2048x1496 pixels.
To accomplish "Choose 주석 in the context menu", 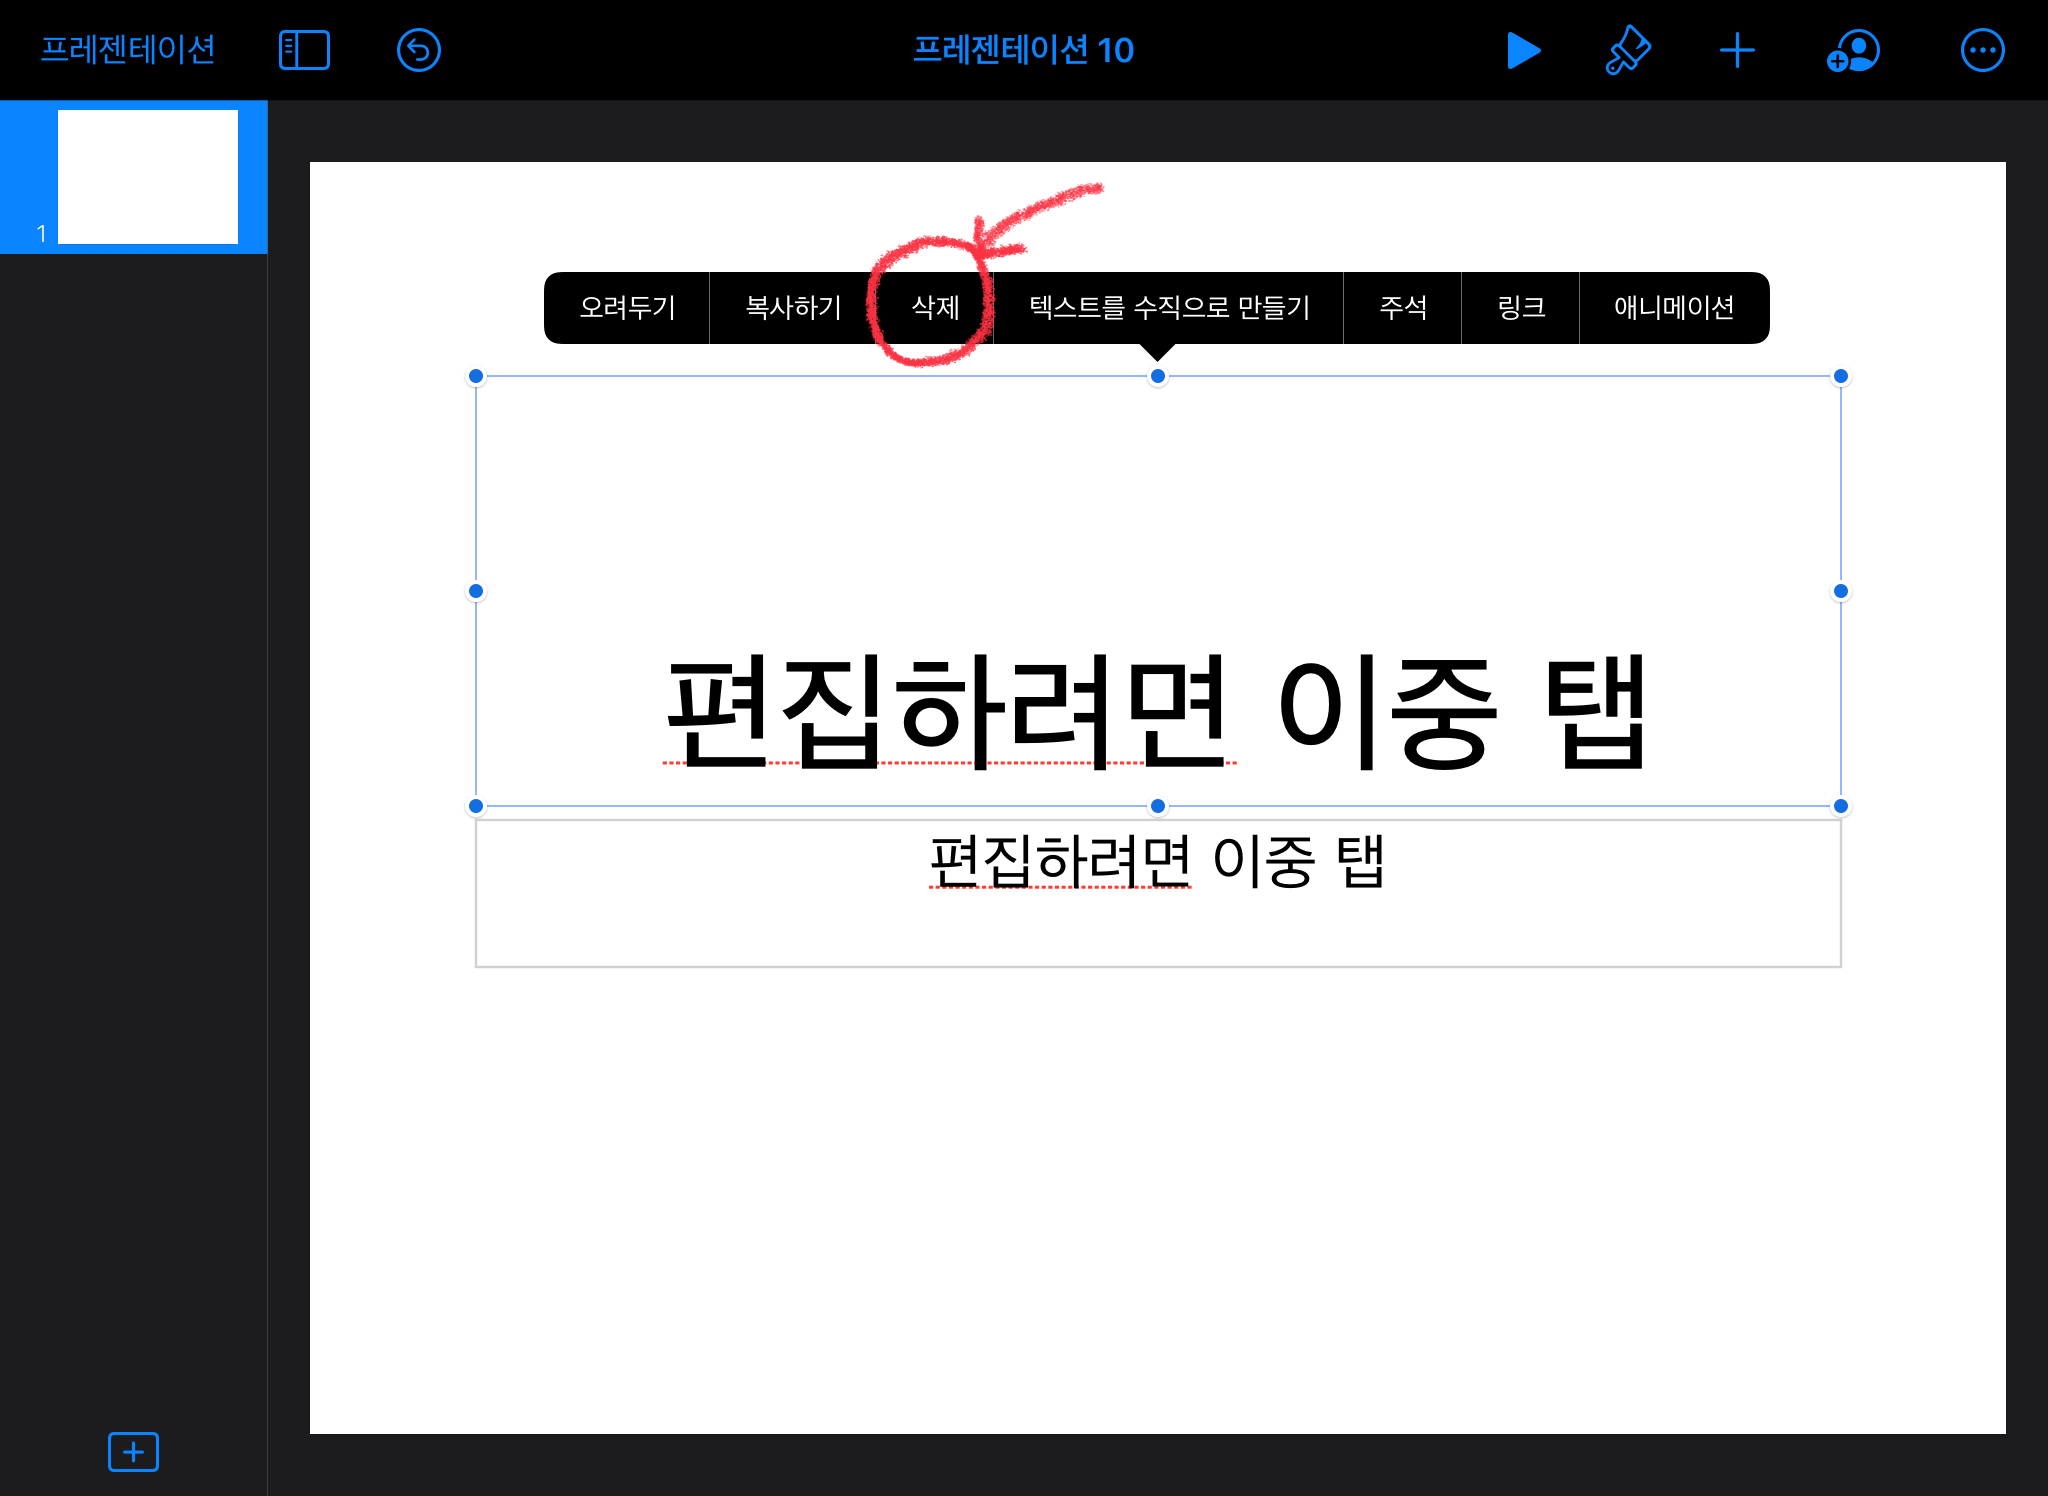I will [x=1403, y=308].
